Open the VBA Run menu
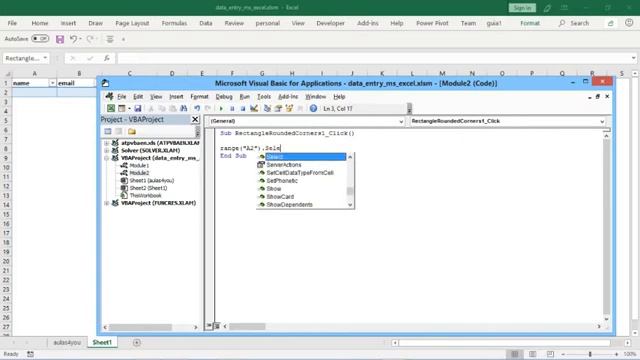The height and width of the screenshot is (360, 640). tap(244, 97)
